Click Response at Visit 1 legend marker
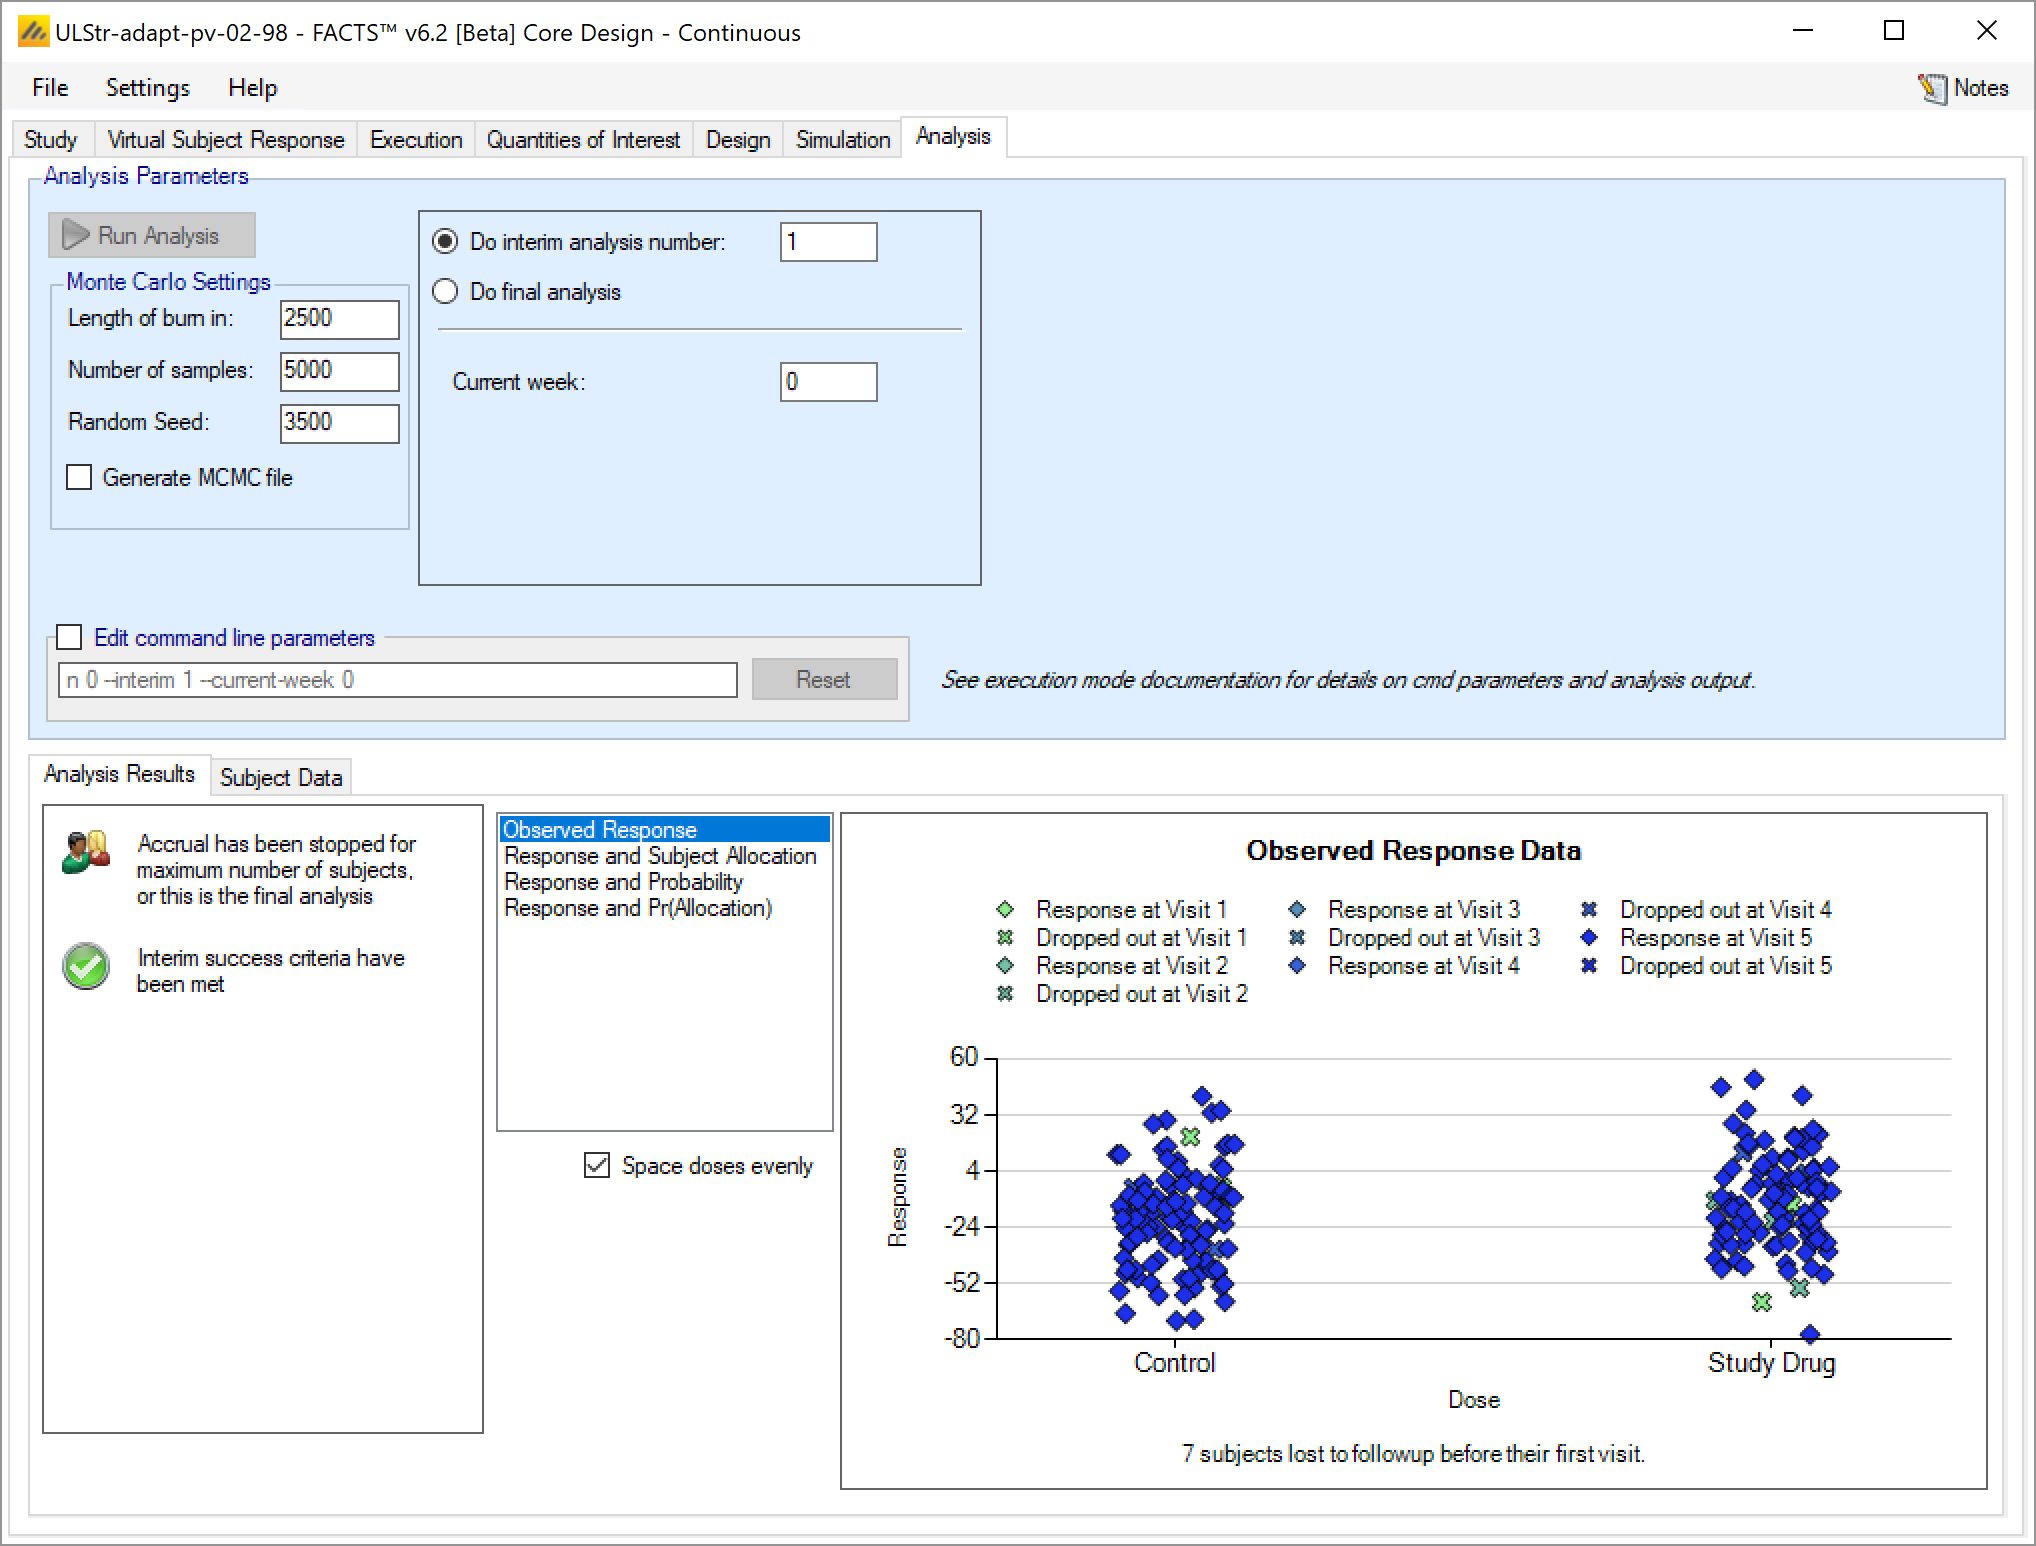 [x=1005, y=910]
